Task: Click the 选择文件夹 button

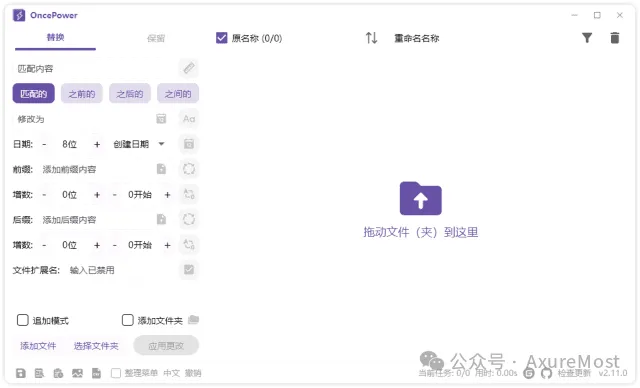Action: coord(96,346)
